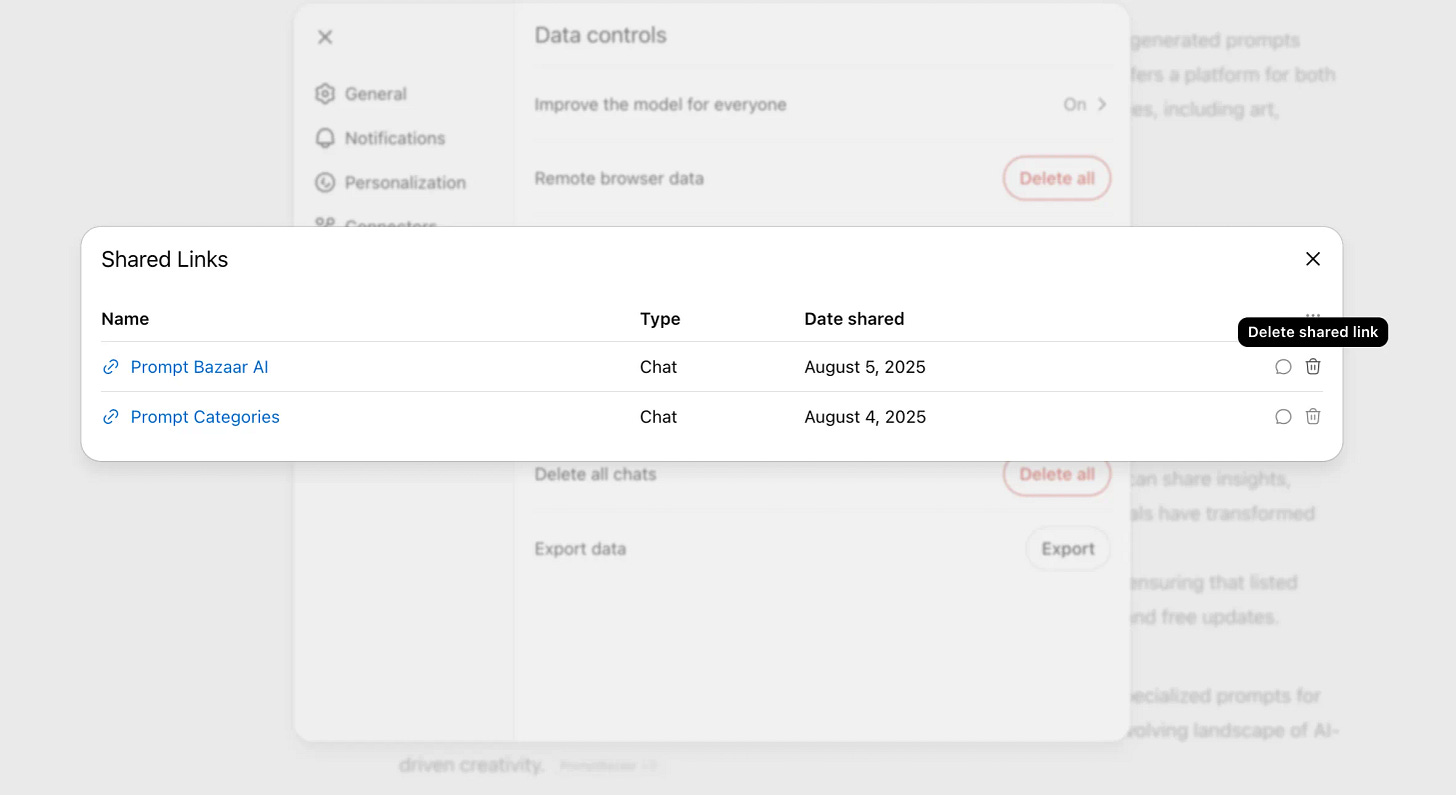View source chat for Prompt Categories
This screenshot has height=795, width=1456.
1283,417
